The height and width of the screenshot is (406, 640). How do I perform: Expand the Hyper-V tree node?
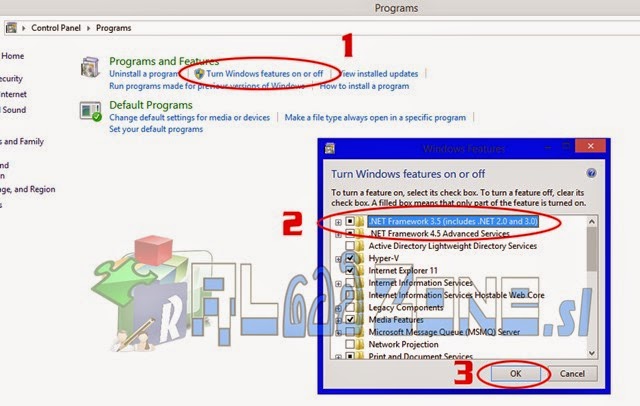click(x=338, y=259)
